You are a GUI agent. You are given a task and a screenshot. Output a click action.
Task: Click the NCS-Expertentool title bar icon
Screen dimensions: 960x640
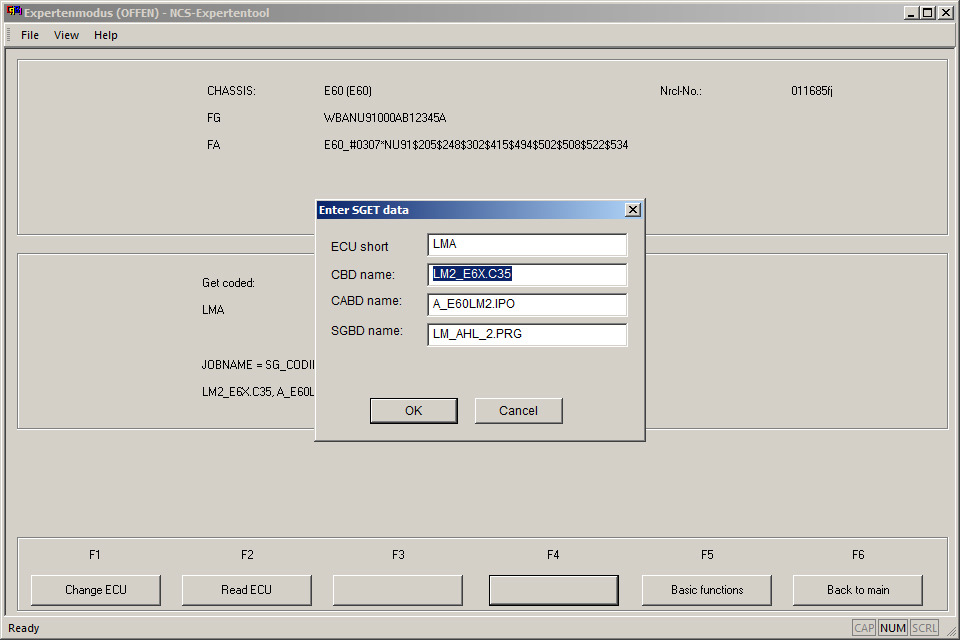13,12
